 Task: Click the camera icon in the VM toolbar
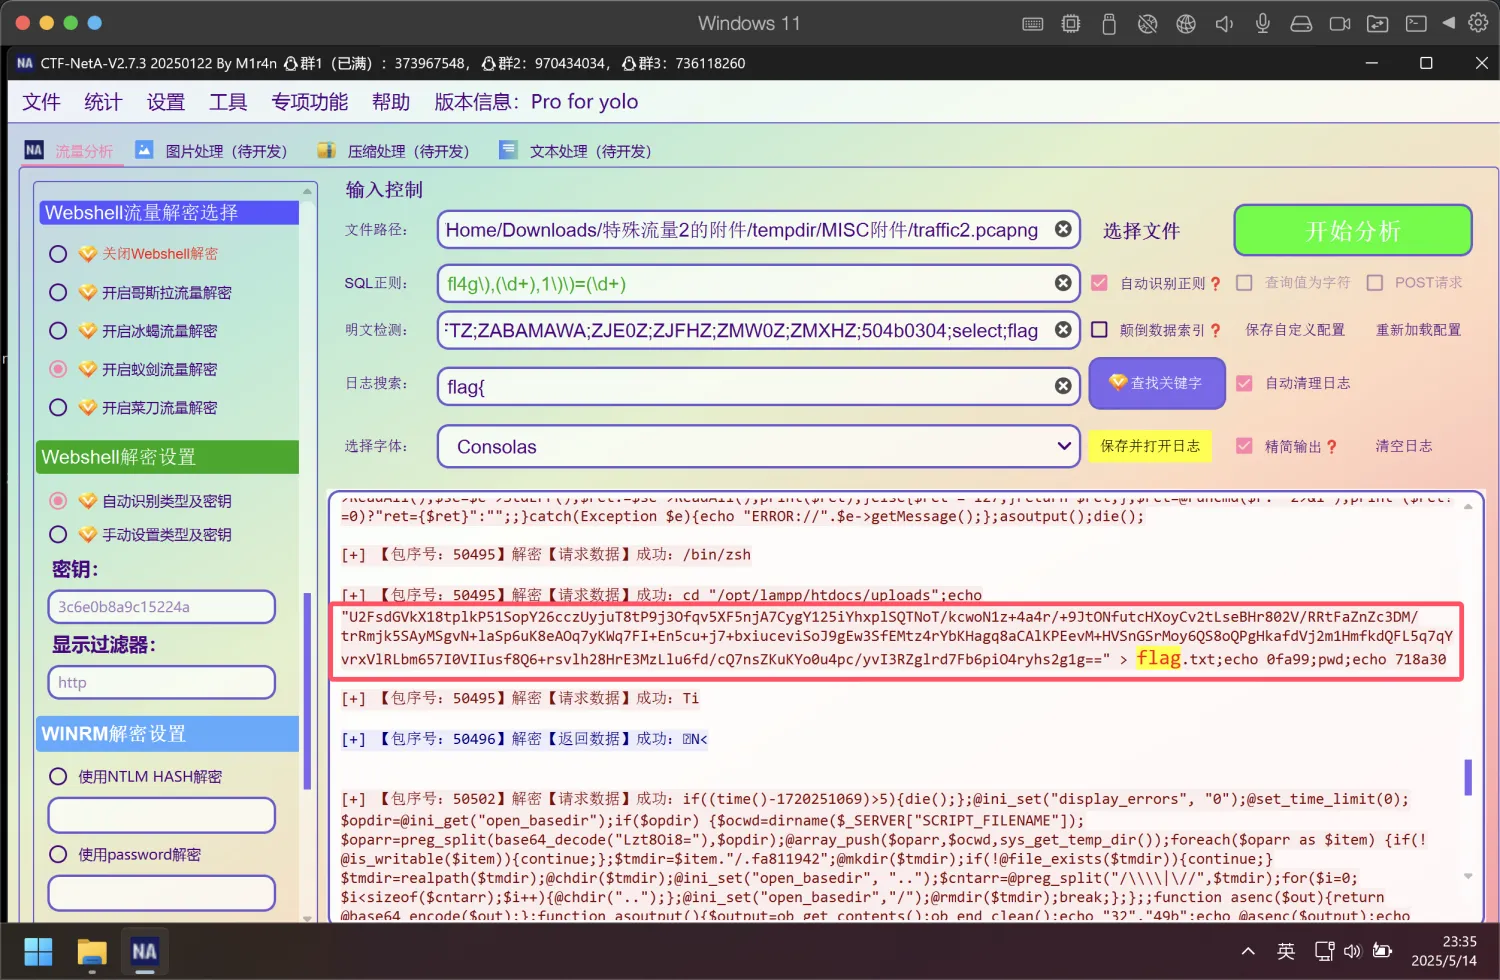coord(1340,24)
